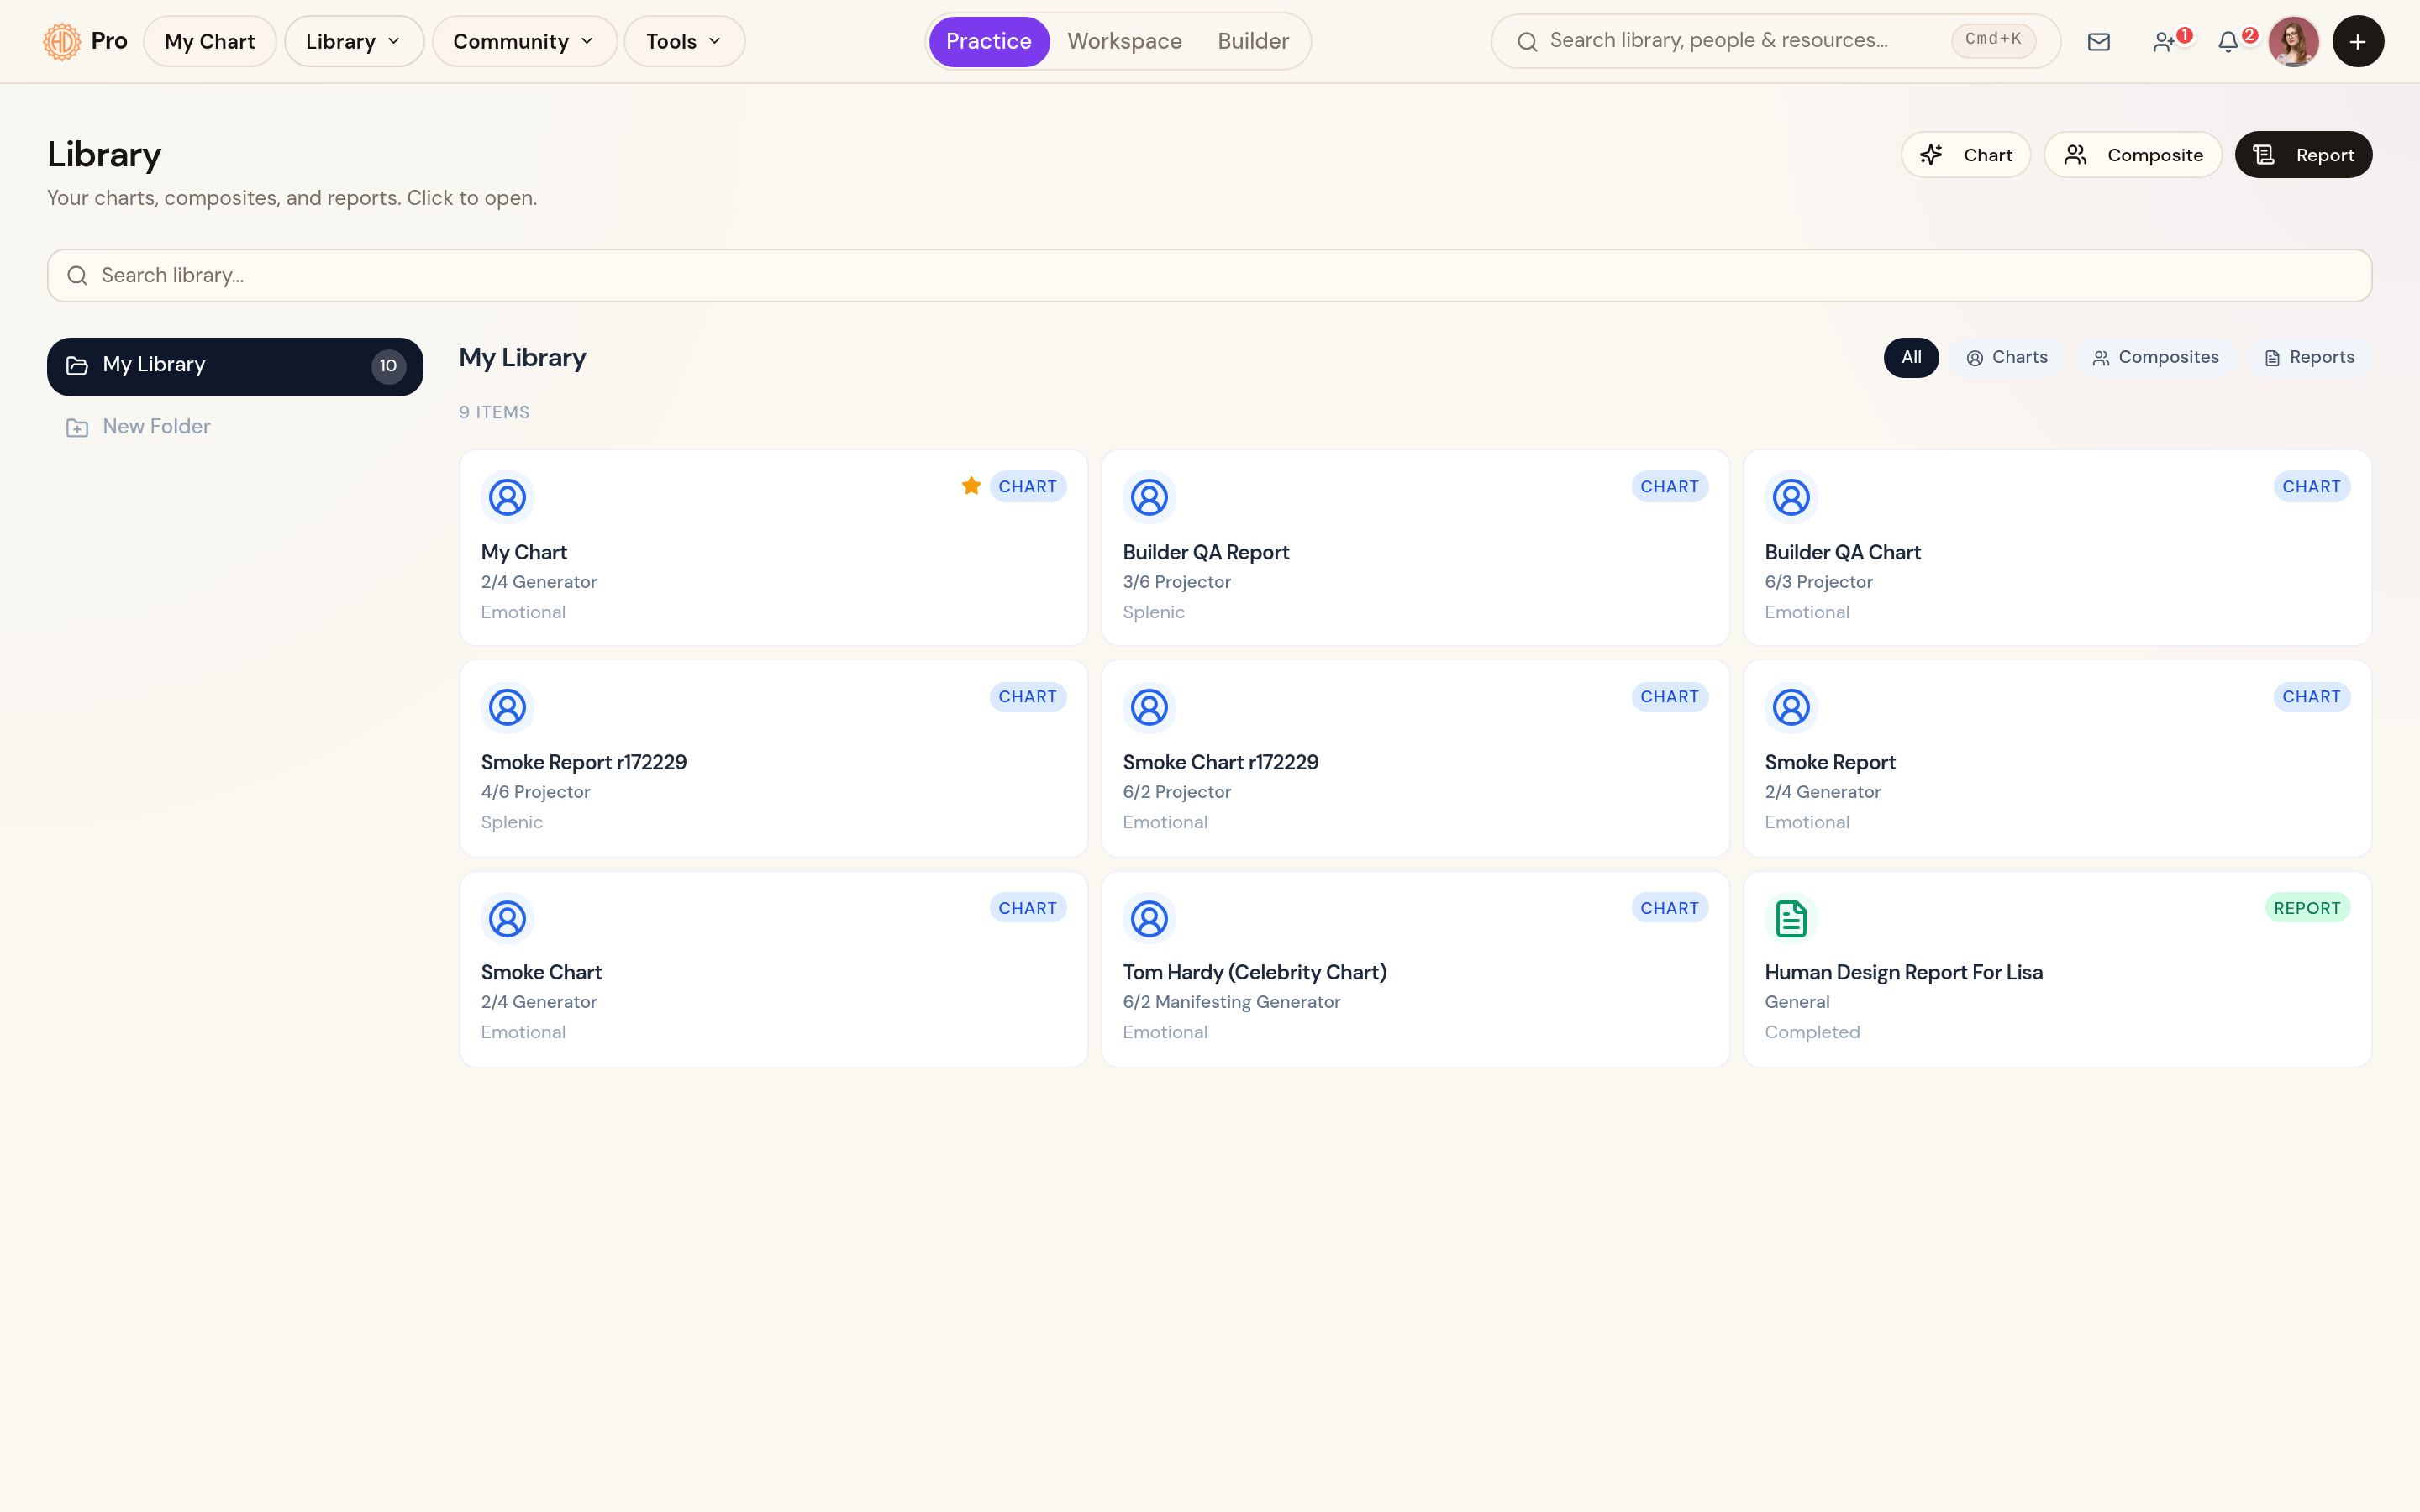
Task: Click the Cmd+K shortcut badge
Action: point(1993,40)
